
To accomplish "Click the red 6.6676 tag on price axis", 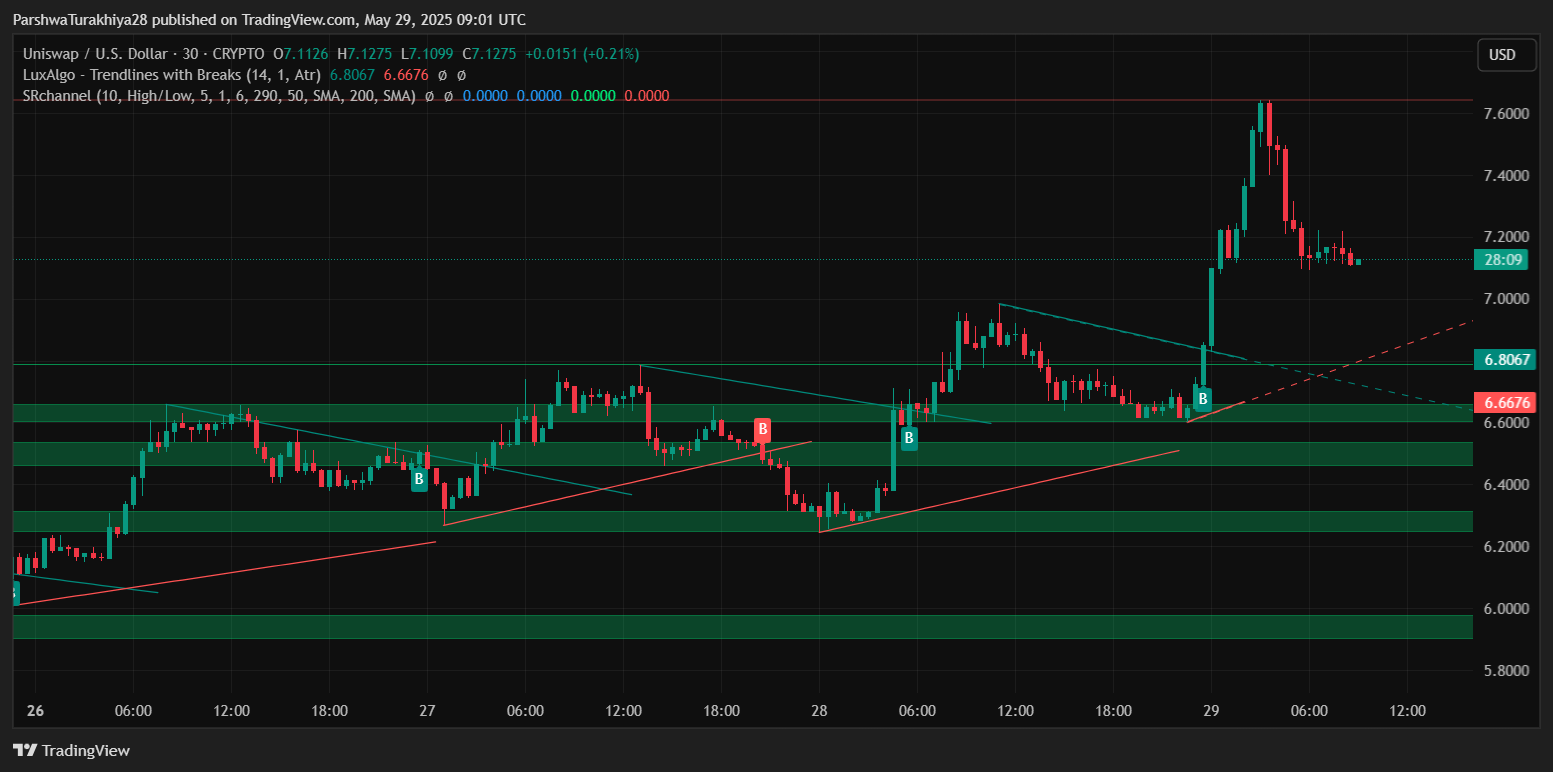I will [x=1503, y=402].
